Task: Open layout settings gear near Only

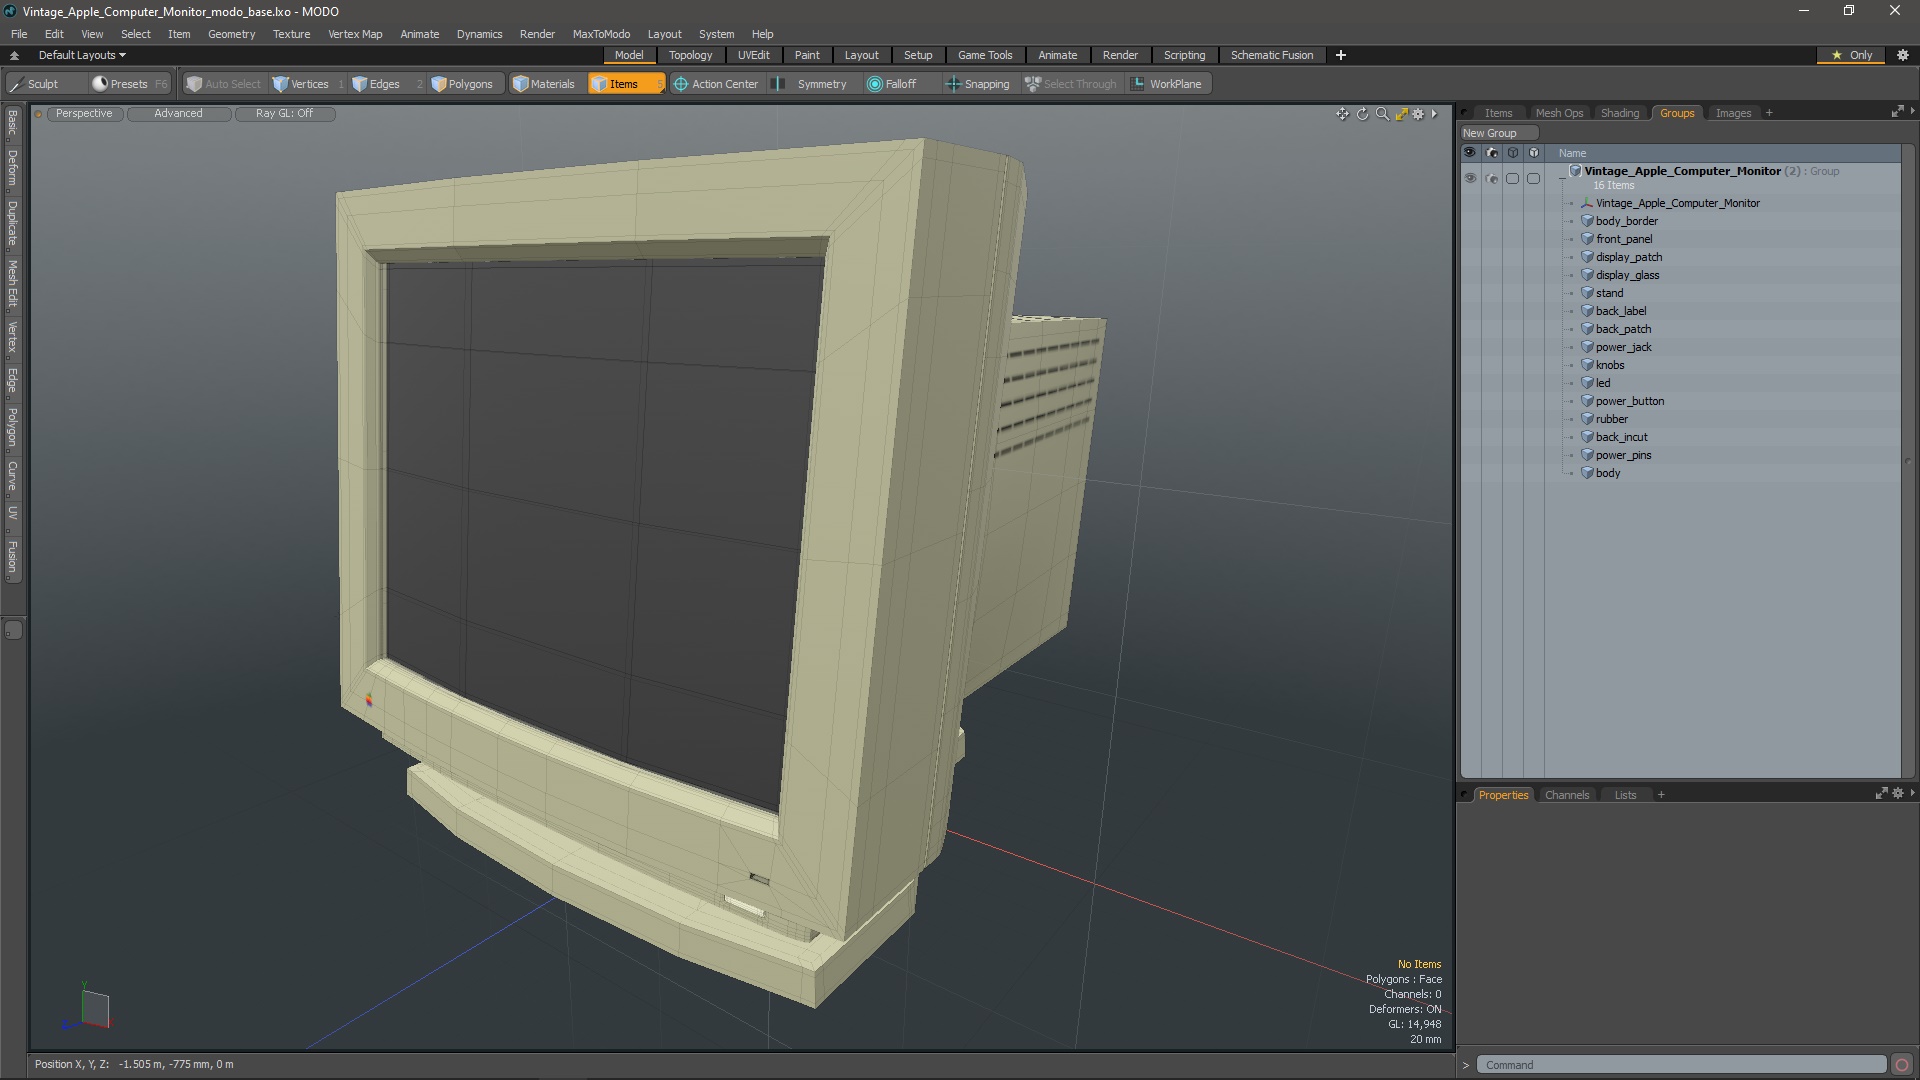Action: [1903, 55]
